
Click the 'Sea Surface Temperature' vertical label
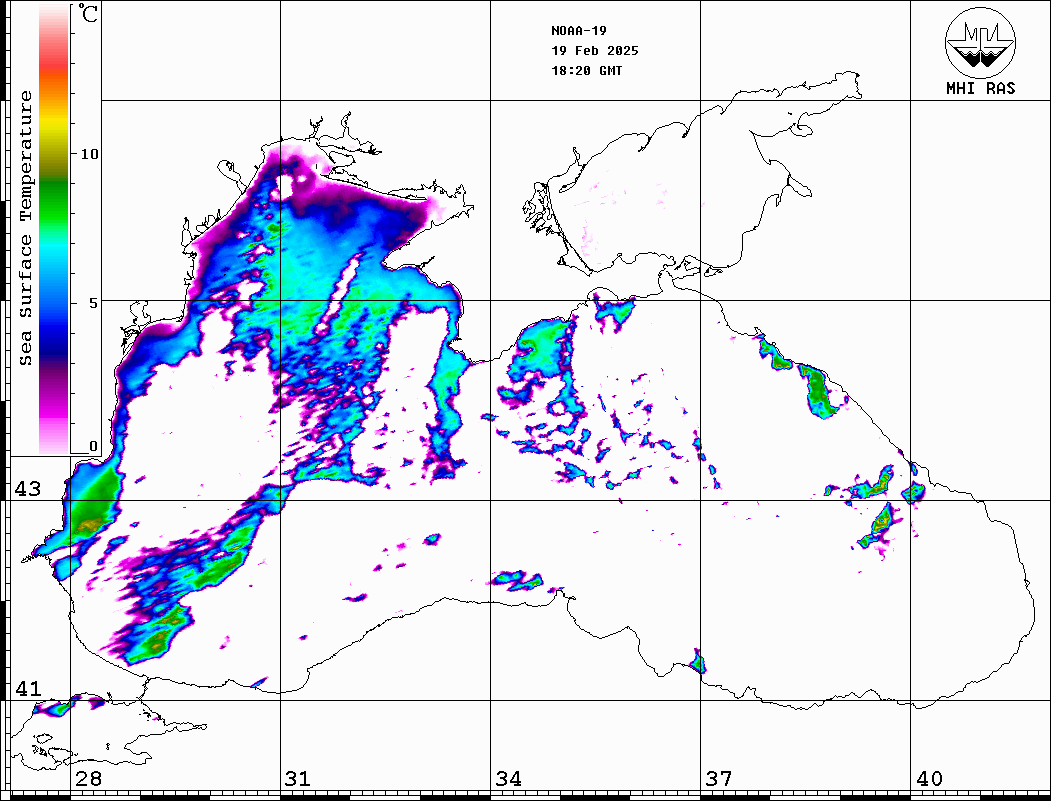25,228
